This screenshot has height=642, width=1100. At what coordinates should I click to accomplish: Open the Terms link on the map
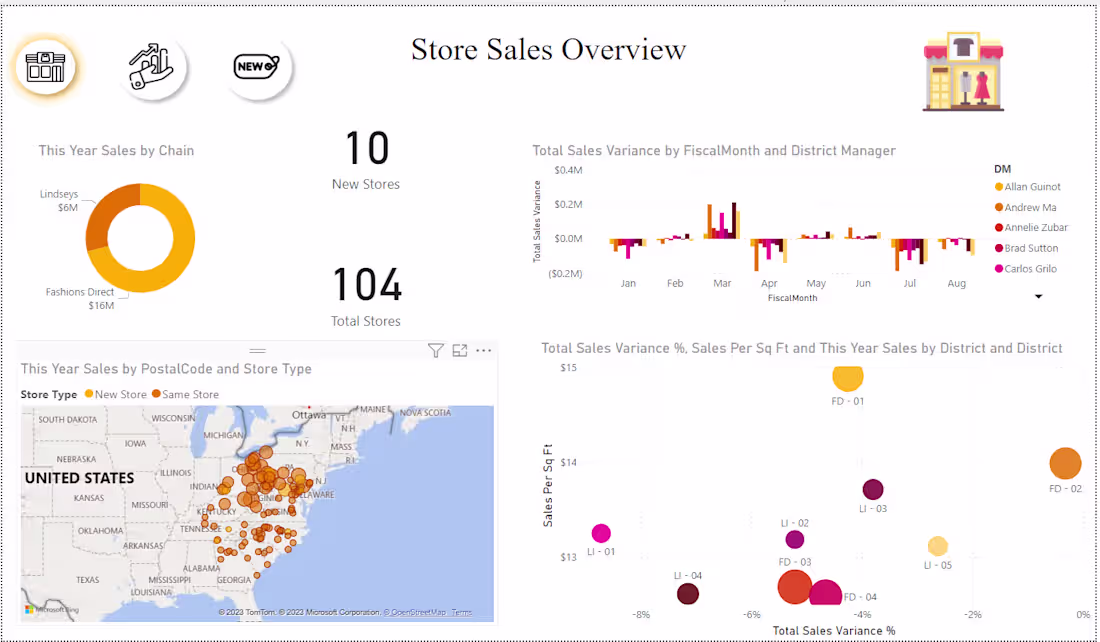(463, 612)
